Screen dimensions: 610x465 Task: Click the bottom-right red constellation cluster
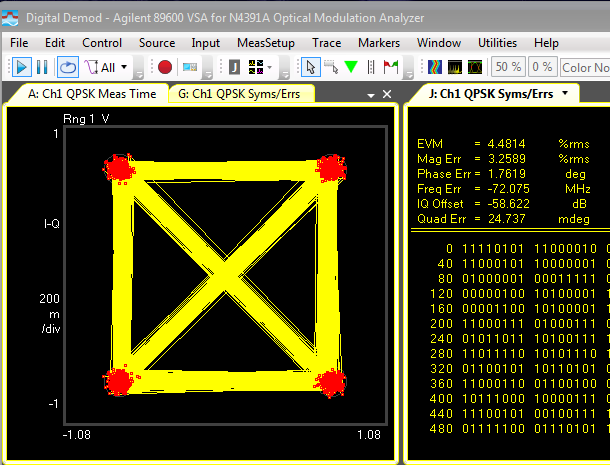click(331, 383)
